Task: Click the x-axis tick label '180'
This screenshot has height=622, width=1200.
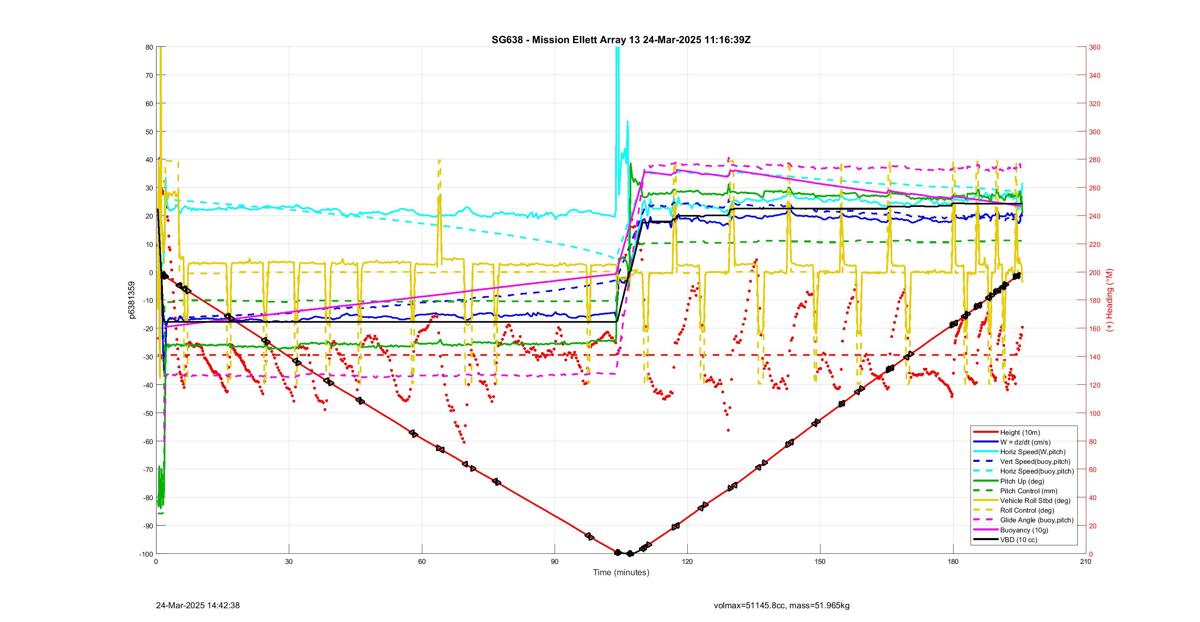Action: coord(953,562)
